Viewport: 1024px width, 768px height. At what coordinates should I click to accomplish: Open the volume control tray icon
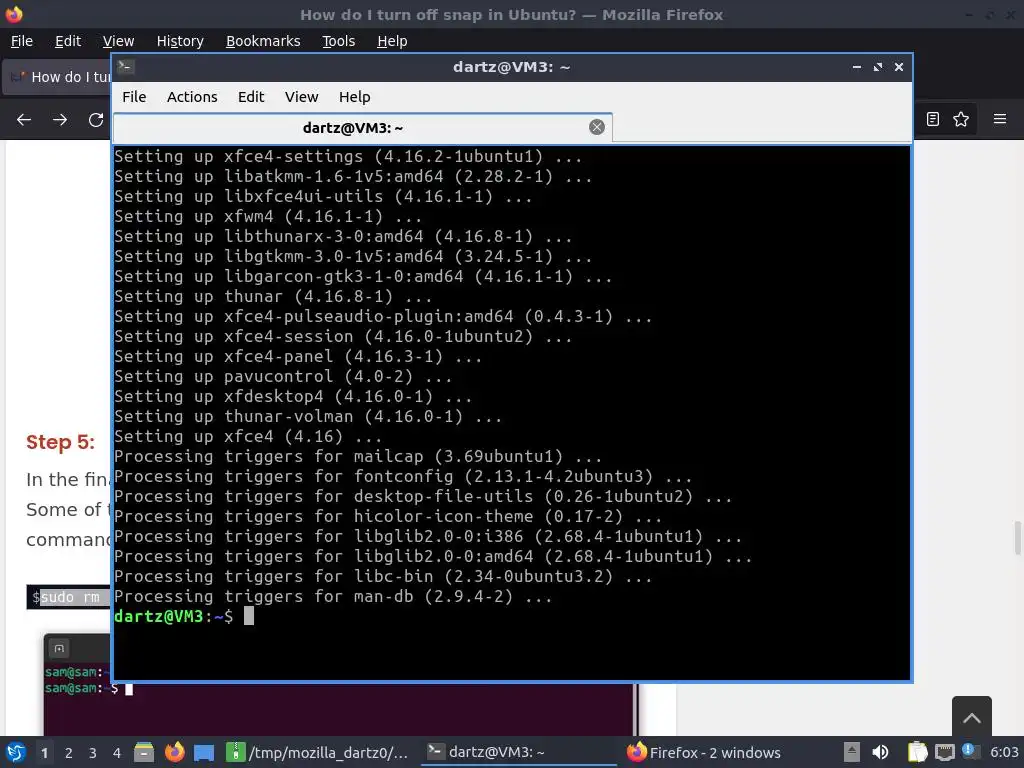point(880,752)
